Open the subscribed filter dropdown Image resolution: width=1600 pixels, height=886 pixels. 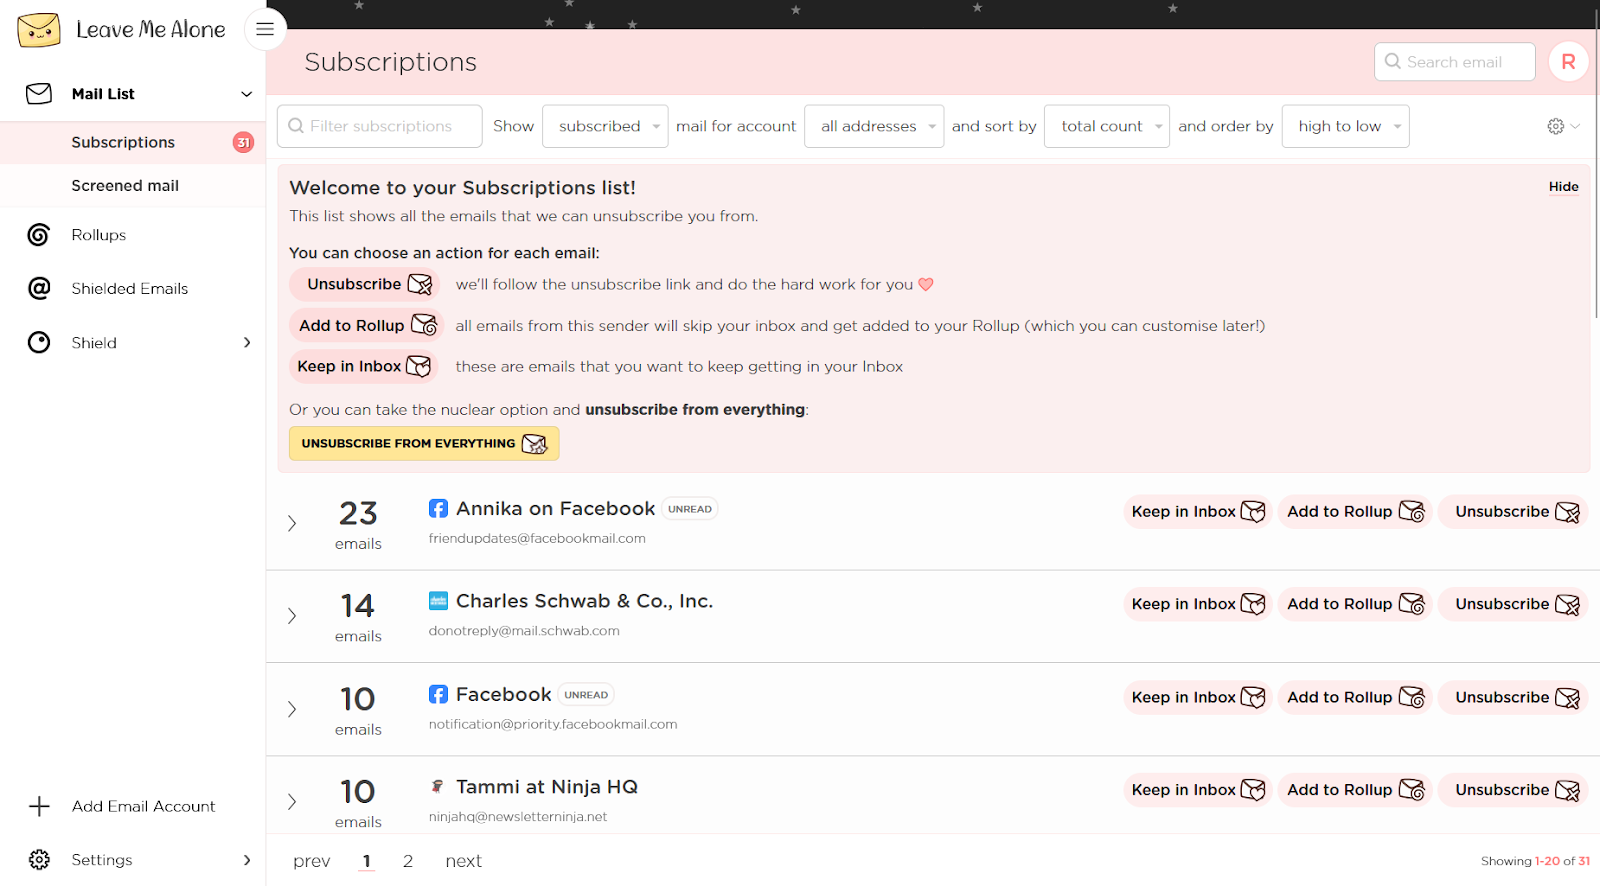(604, 127)
